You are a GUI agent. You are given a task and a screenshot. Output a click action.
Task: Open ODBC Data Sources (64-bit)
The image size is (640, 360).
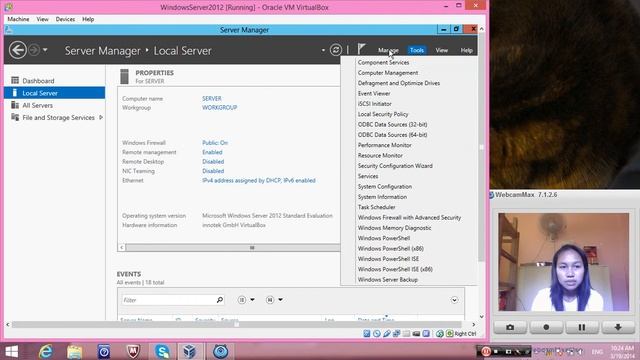click(392, 135)
